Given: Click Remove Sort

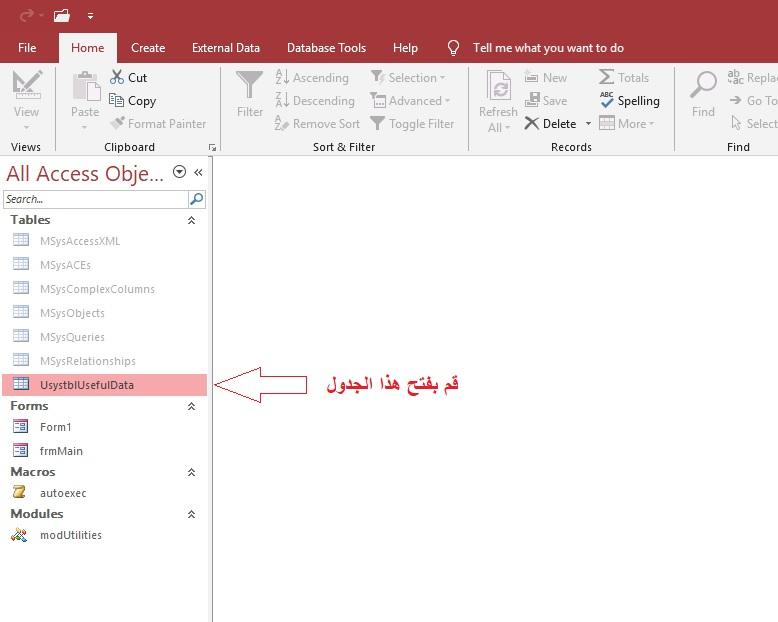Looking at the screenshot, I should point(317,124).
